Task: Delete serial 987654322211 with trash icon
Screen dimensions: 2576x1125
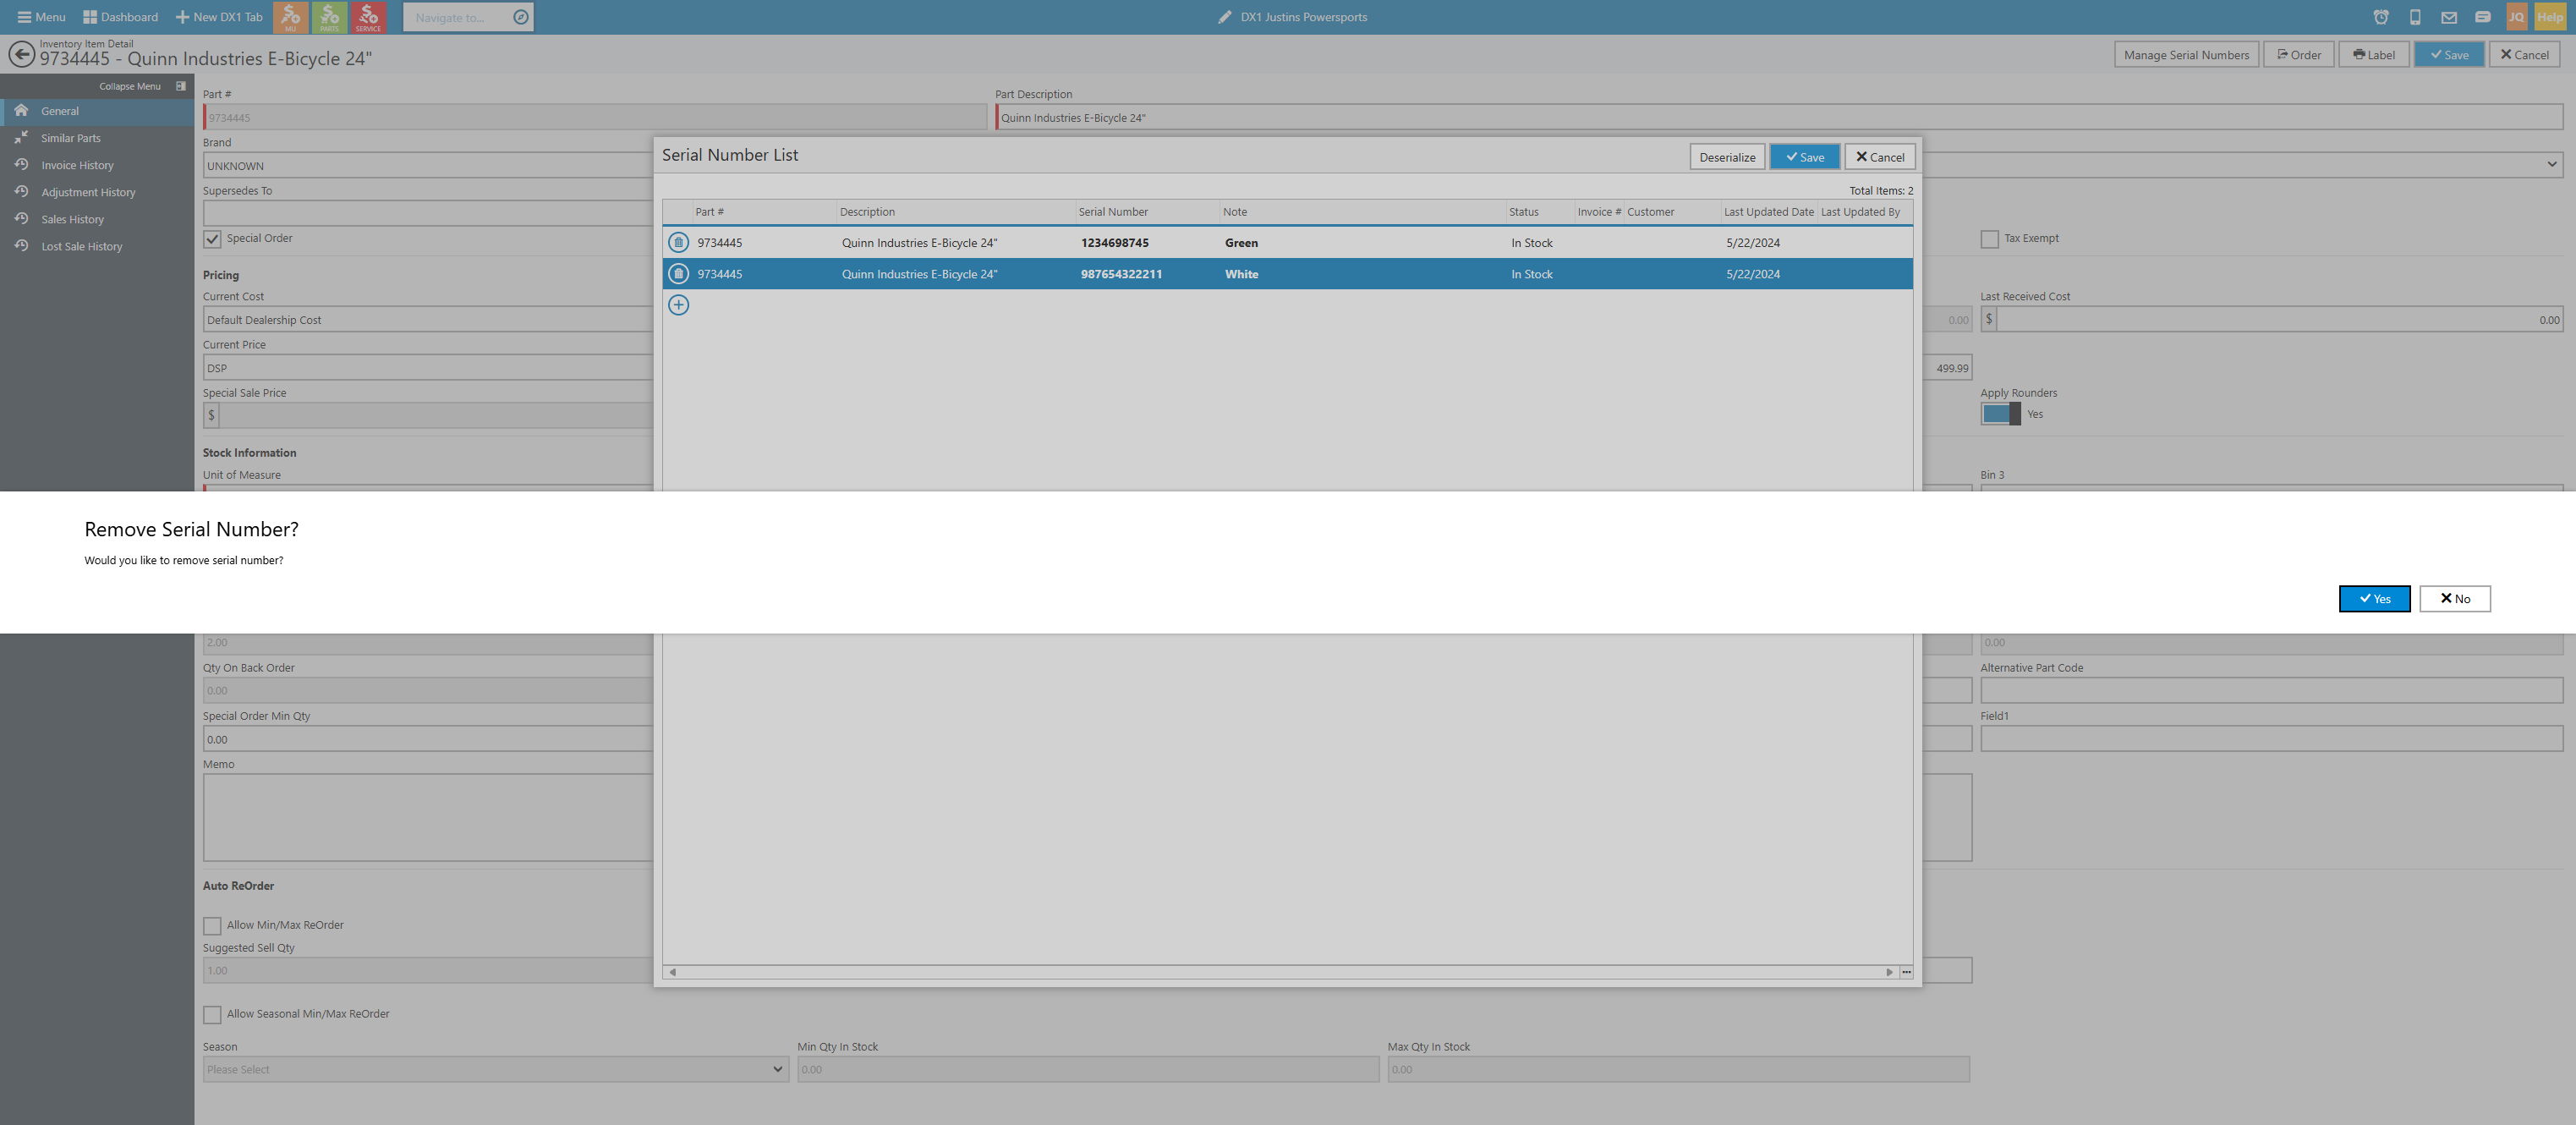Action: [x=678, y=273]
